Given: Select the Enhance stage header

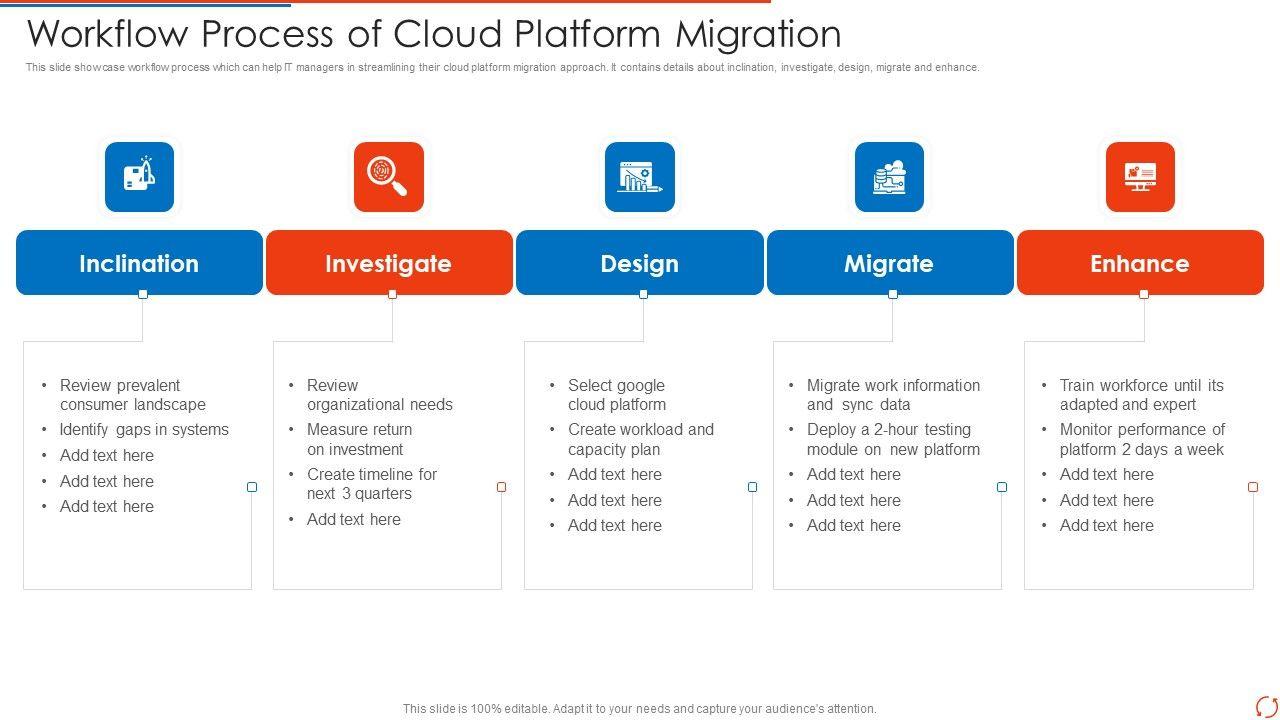Looking at the screenshot, I should click(1140, 263).
